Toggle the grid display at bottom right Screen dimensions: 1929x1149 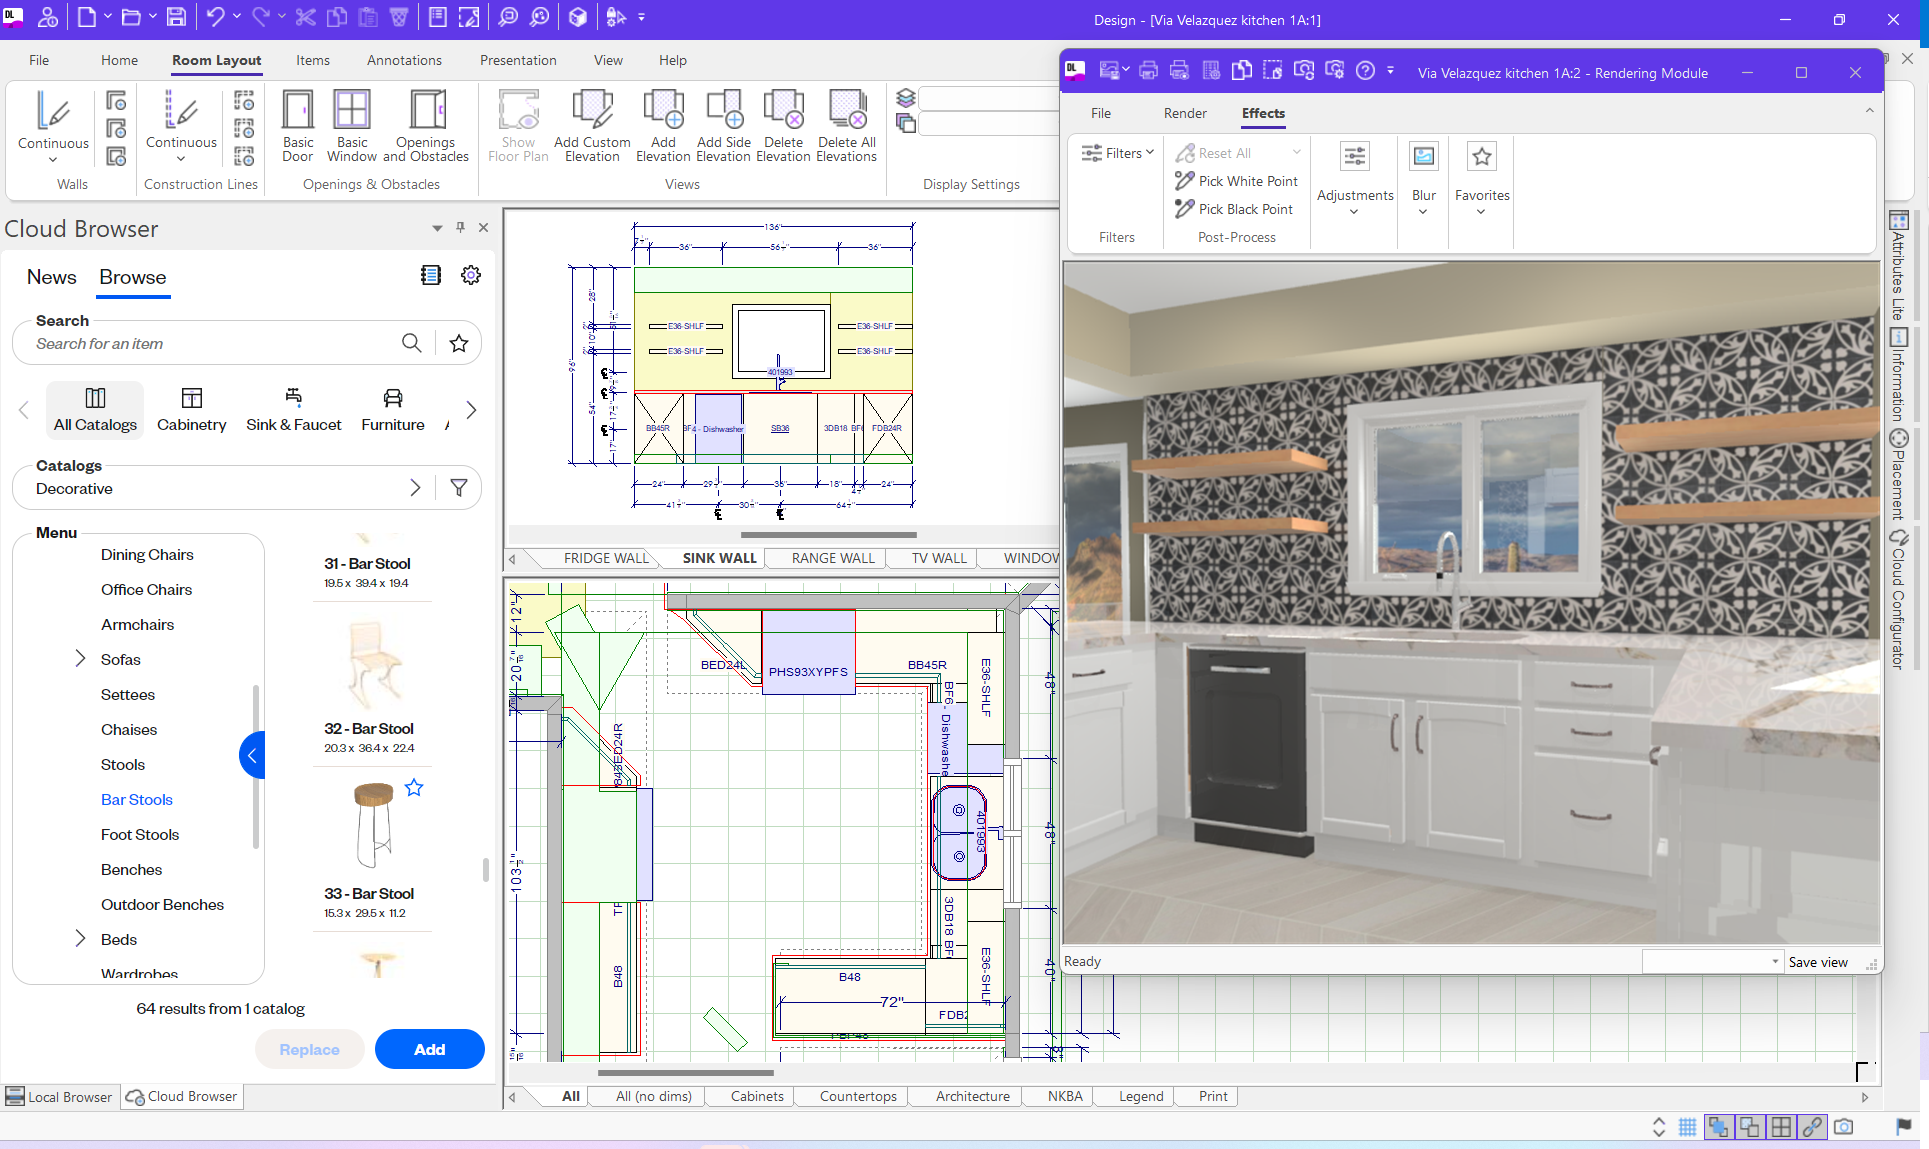tap(1688, 1127)
